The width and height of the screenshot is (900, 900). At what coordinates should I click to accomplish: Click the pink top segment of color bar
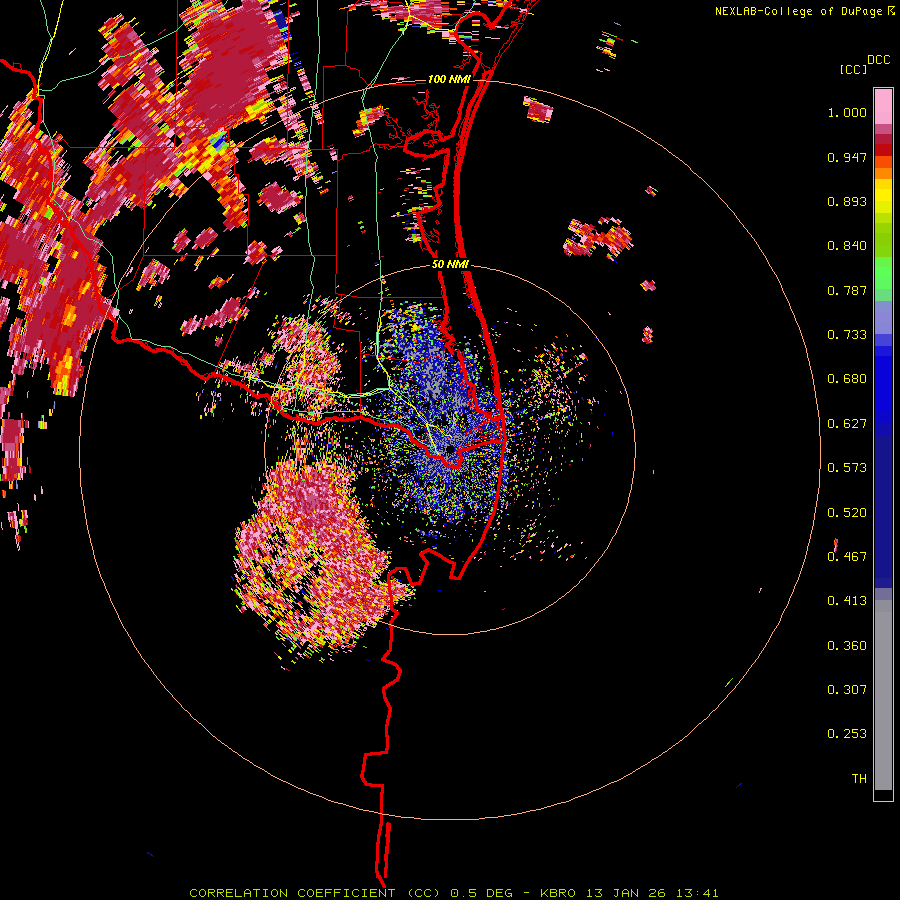[x=883, y=107]
